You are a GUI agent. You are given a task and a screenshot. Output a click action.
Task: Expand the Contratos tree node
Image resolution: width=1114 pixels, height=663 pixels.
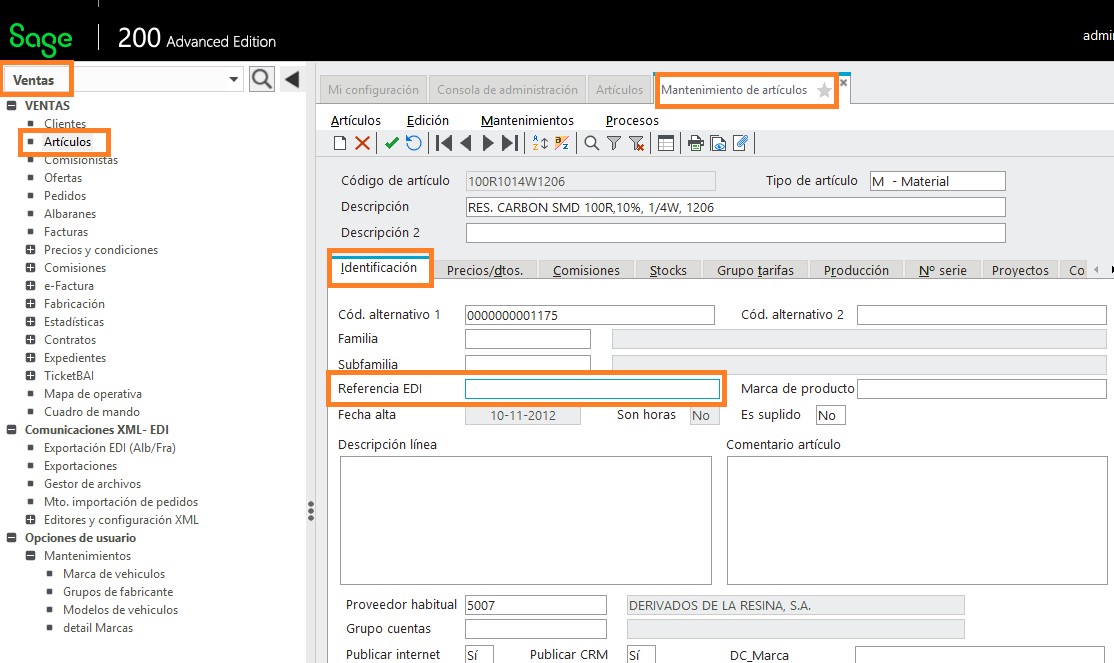pyautogui.click(x=31, y=340)
